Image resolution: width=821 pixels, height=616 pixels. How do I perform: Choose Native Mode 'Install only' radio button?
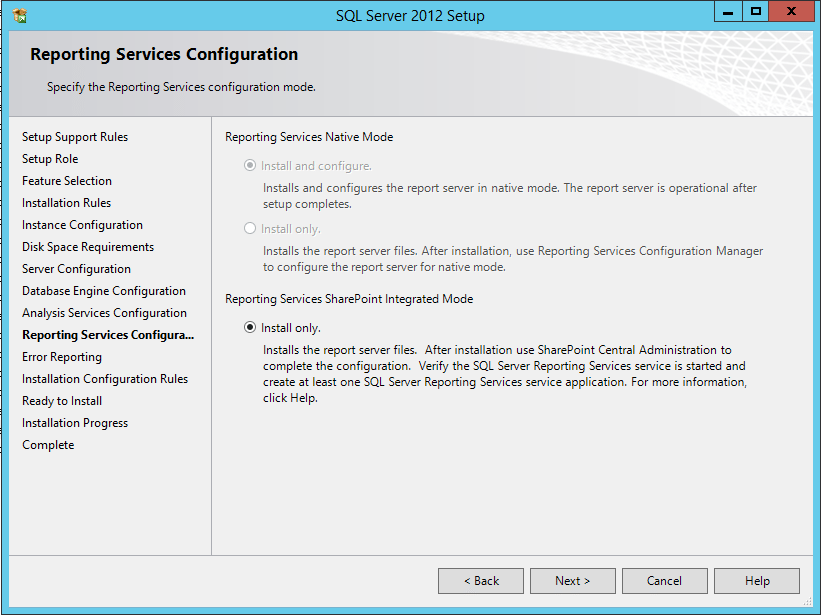tap(250, 229)
